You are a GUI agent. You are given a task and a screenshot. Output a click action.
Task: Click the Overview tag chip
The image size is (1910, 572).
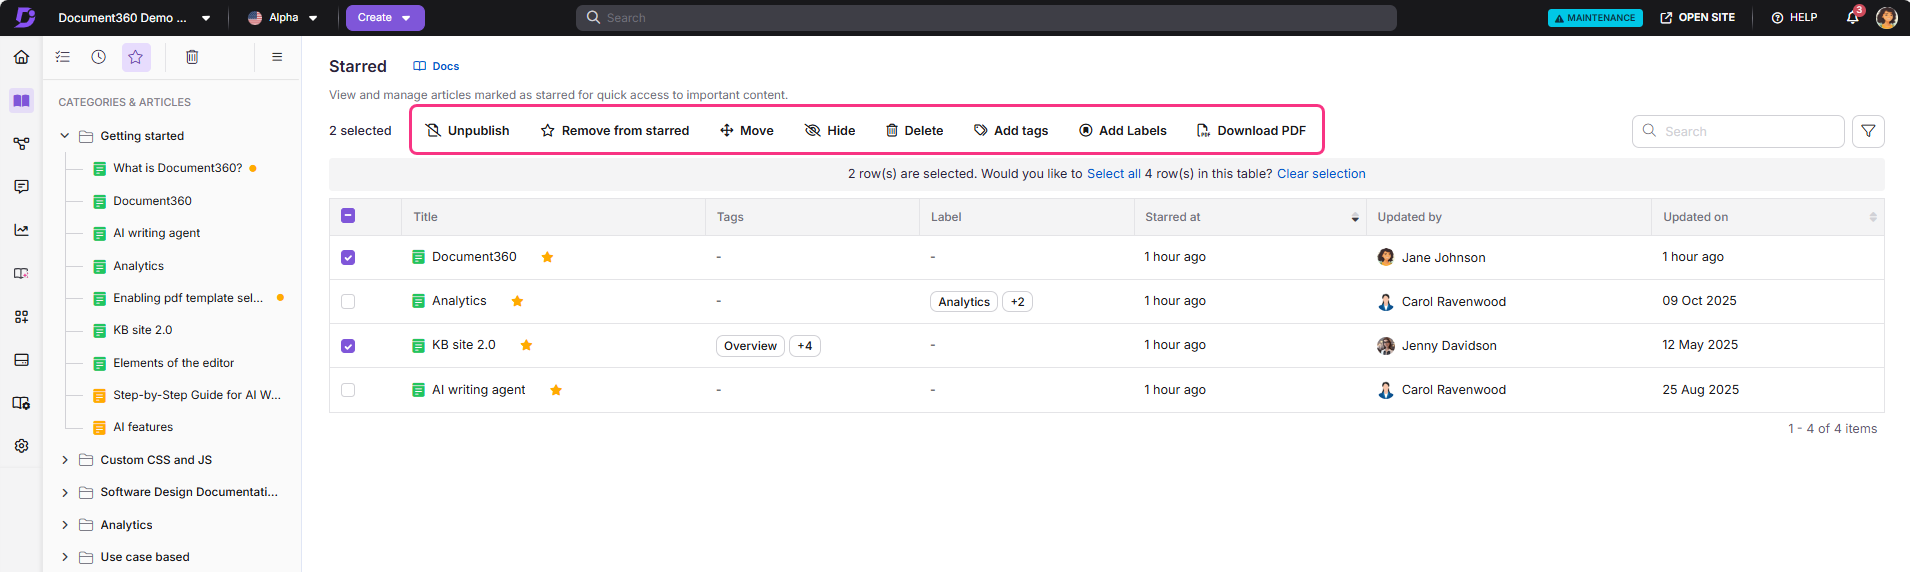[x=750, y=346]
